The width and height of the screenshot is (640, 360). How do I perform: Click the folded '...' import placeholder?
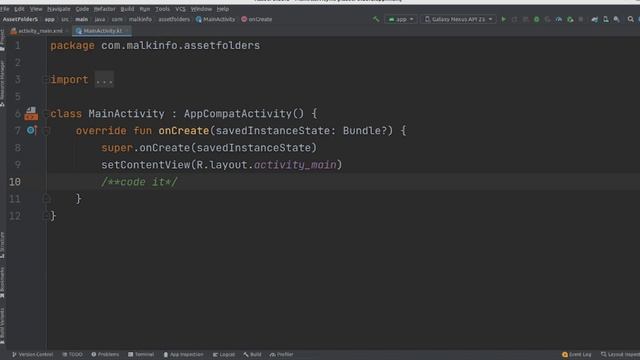point(104,80)
